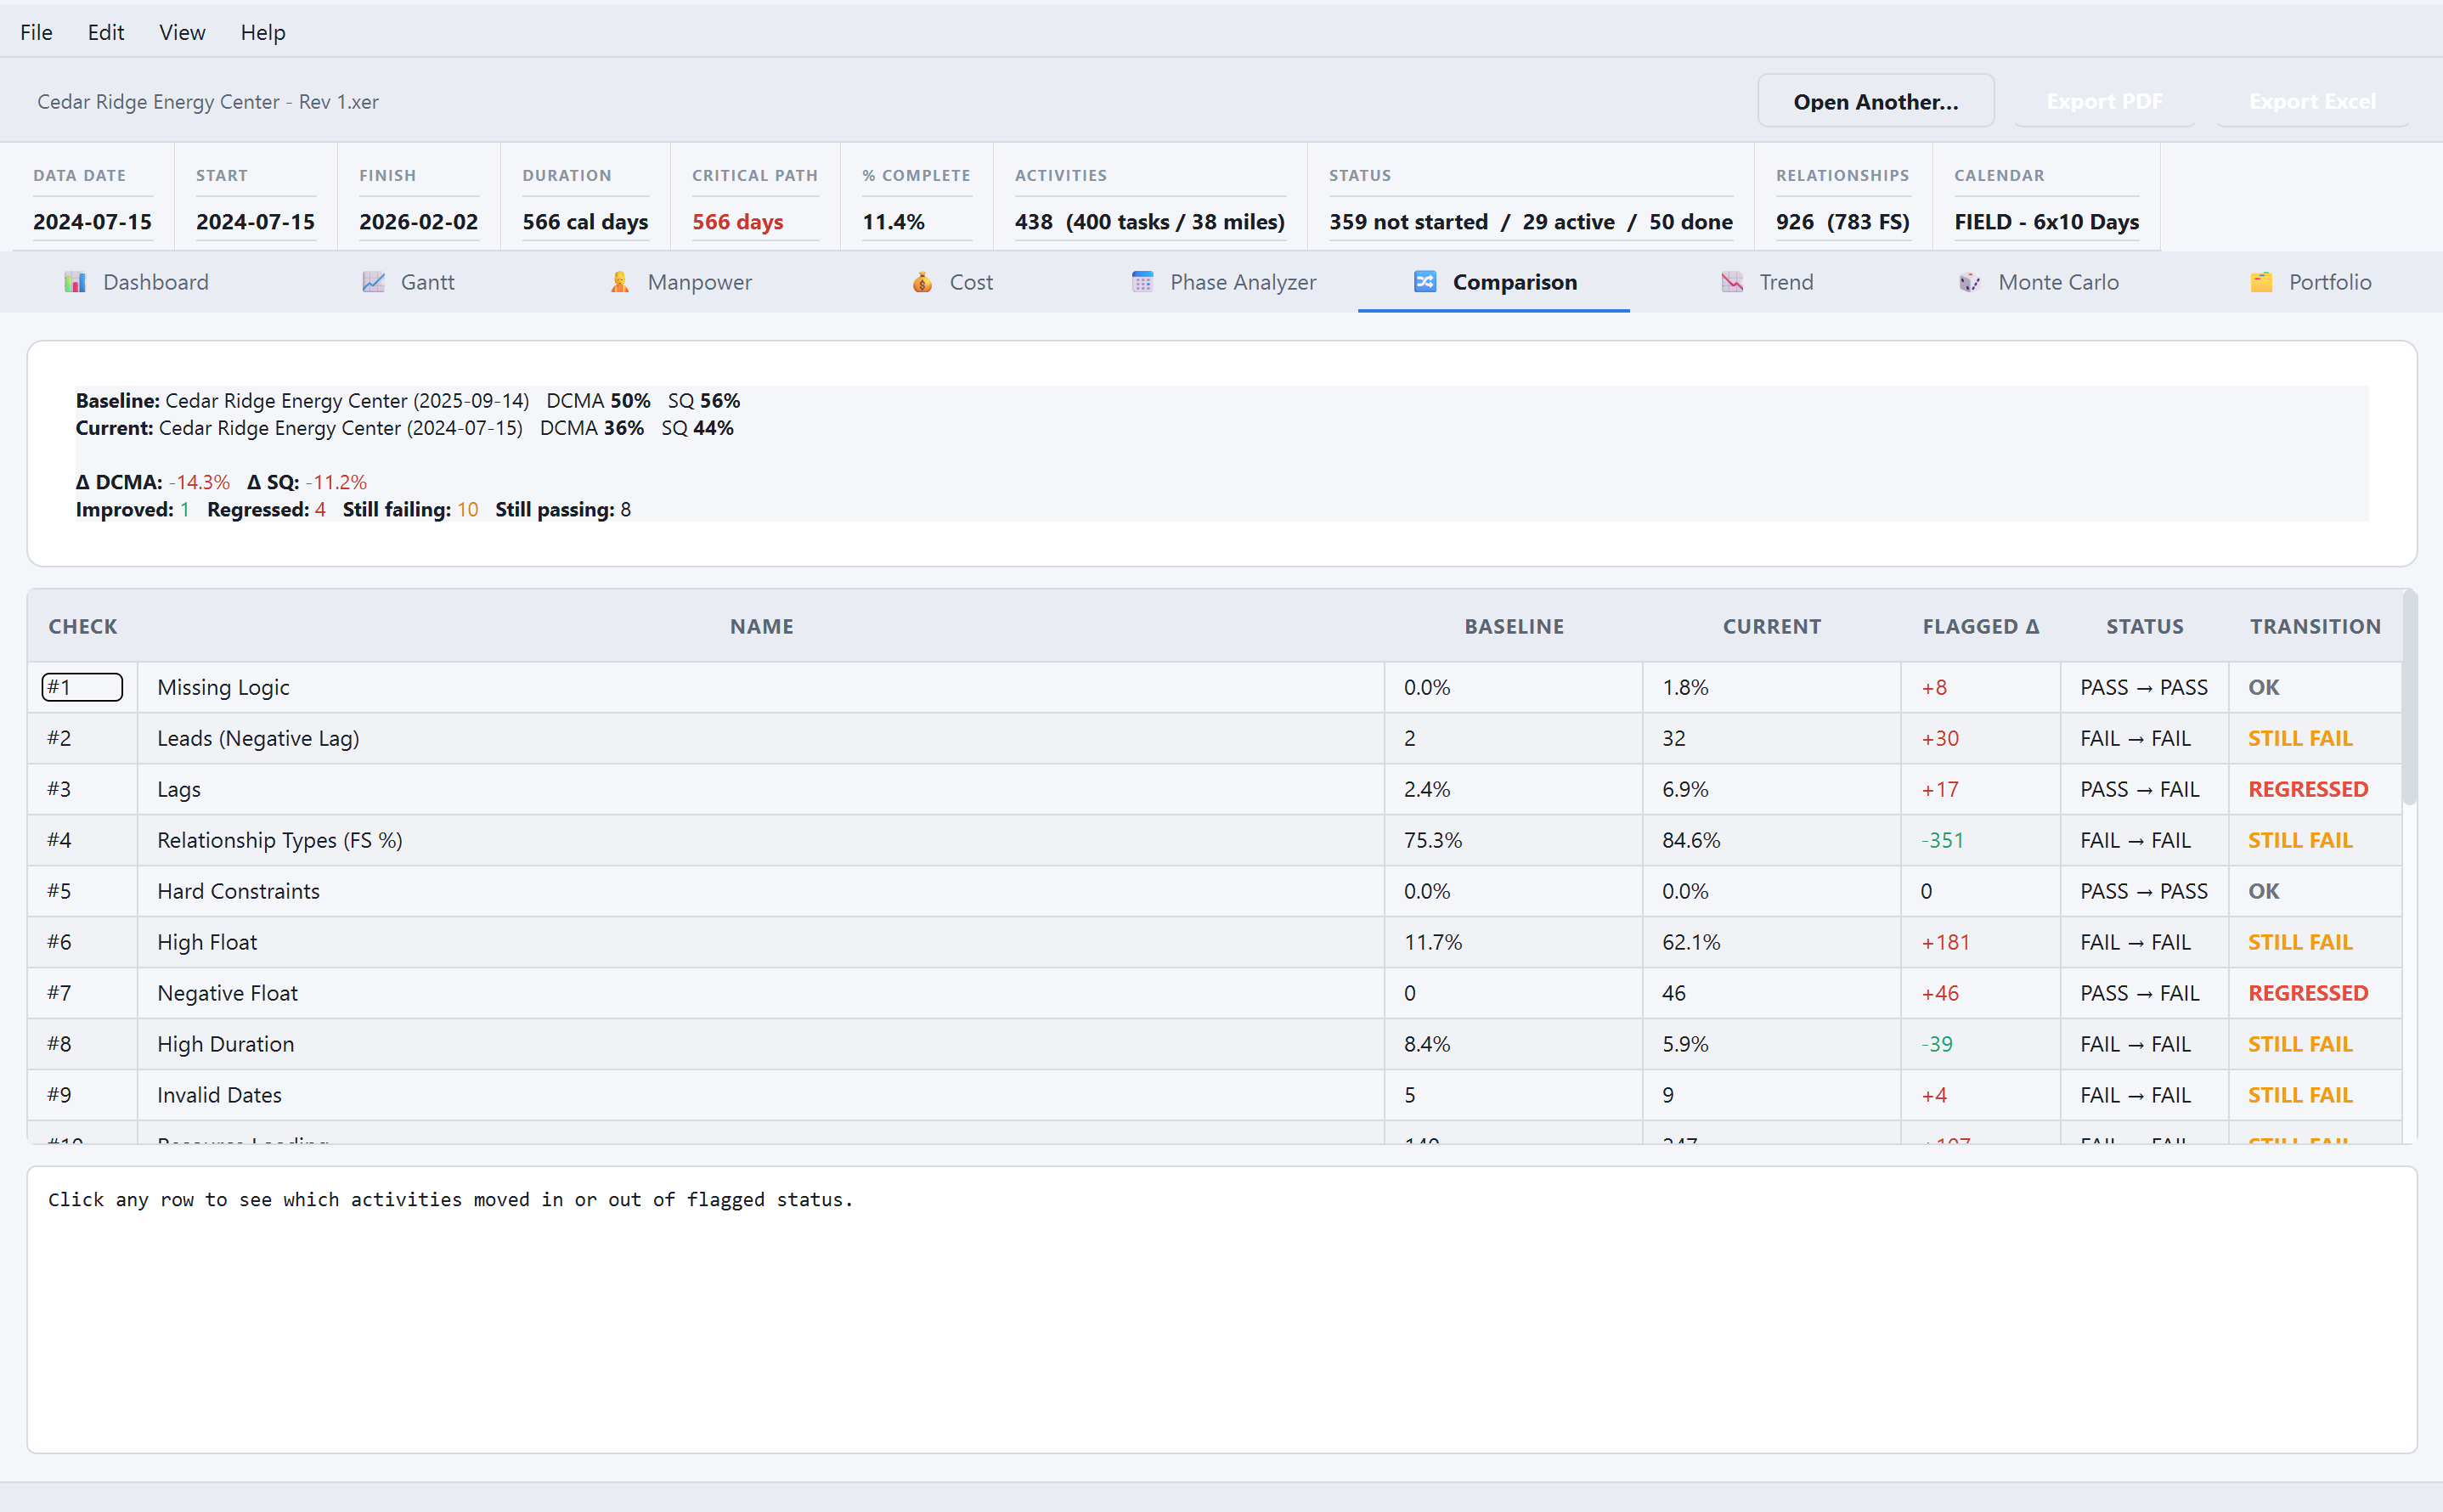Click the Comparison shuffle icon
The width and height of the screenshot is (2443, 1512).
(1425, 282)
